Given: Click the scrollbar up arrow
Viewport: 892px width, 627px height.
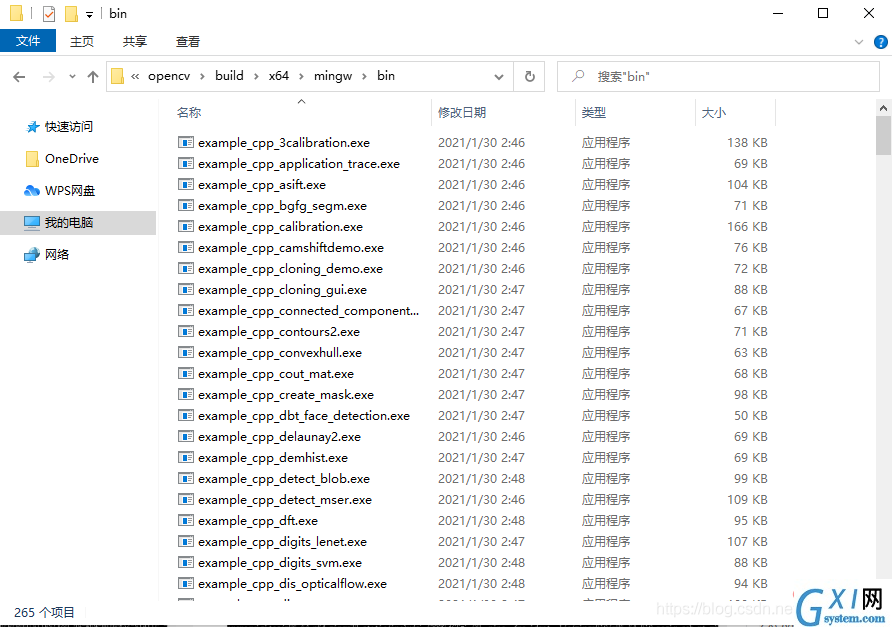Looking at the screenshot, I should 883,108.
